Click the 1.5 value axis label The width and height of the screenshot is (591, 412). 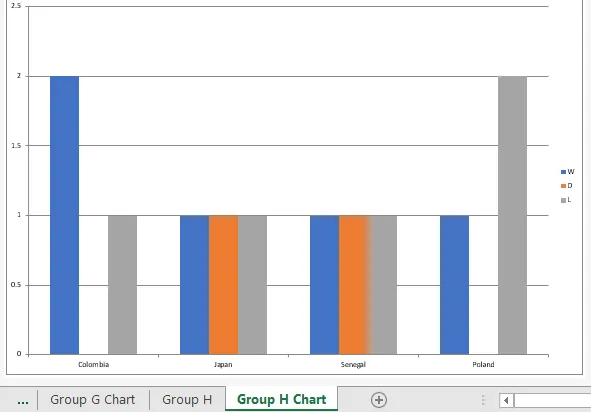point(16,146)
